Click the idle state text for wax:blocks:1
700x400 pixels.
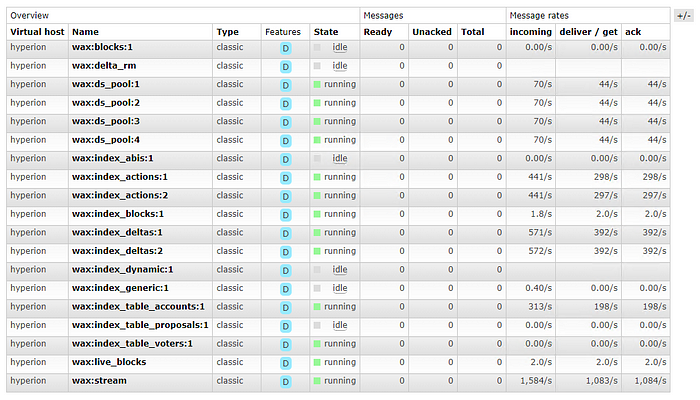point(340,47)
